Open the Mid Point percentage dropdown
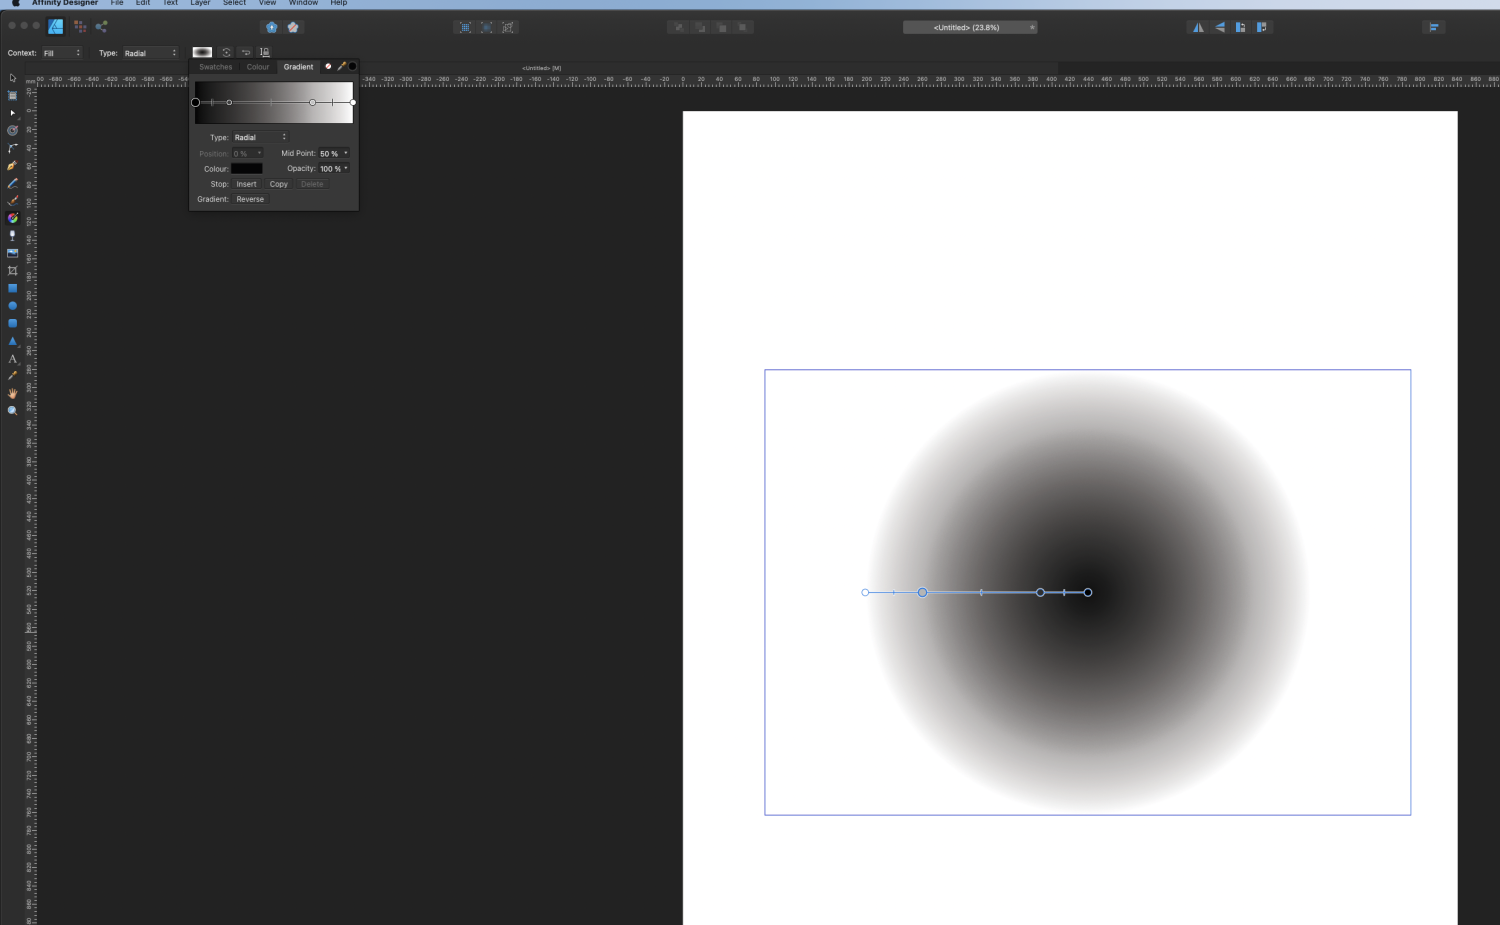 tap(346, 153)
